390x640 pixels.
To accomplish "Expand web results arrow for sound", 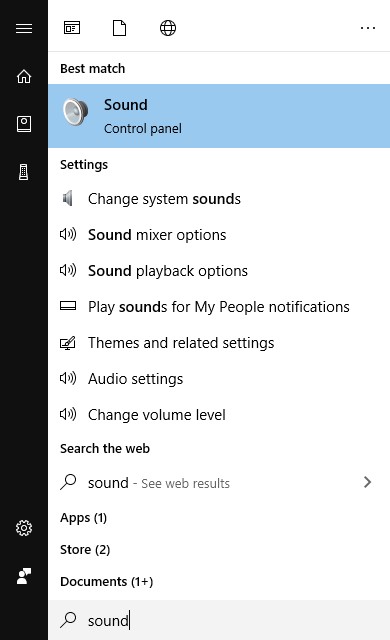I will coord(368,482).
